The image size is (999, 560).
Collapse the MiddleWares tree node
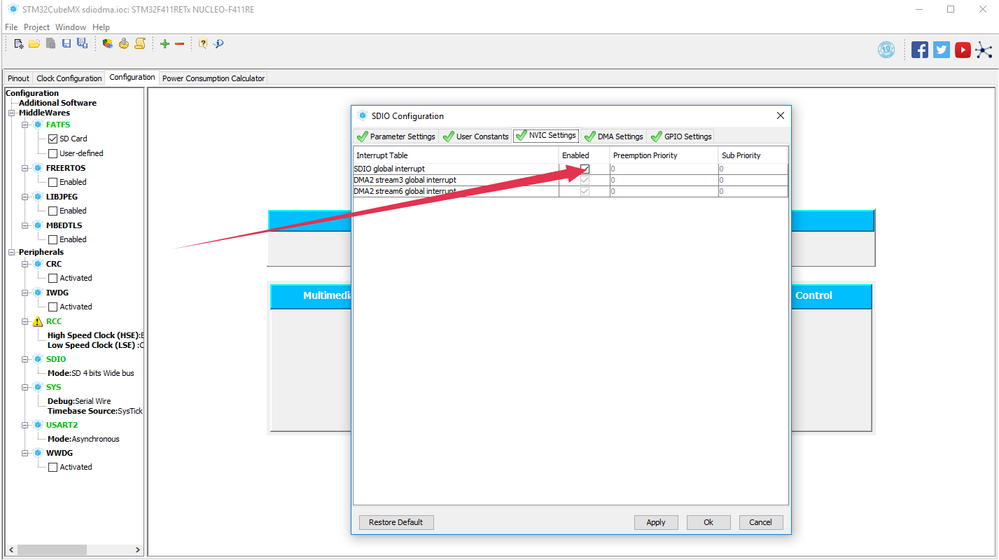(x=11, y=113)
